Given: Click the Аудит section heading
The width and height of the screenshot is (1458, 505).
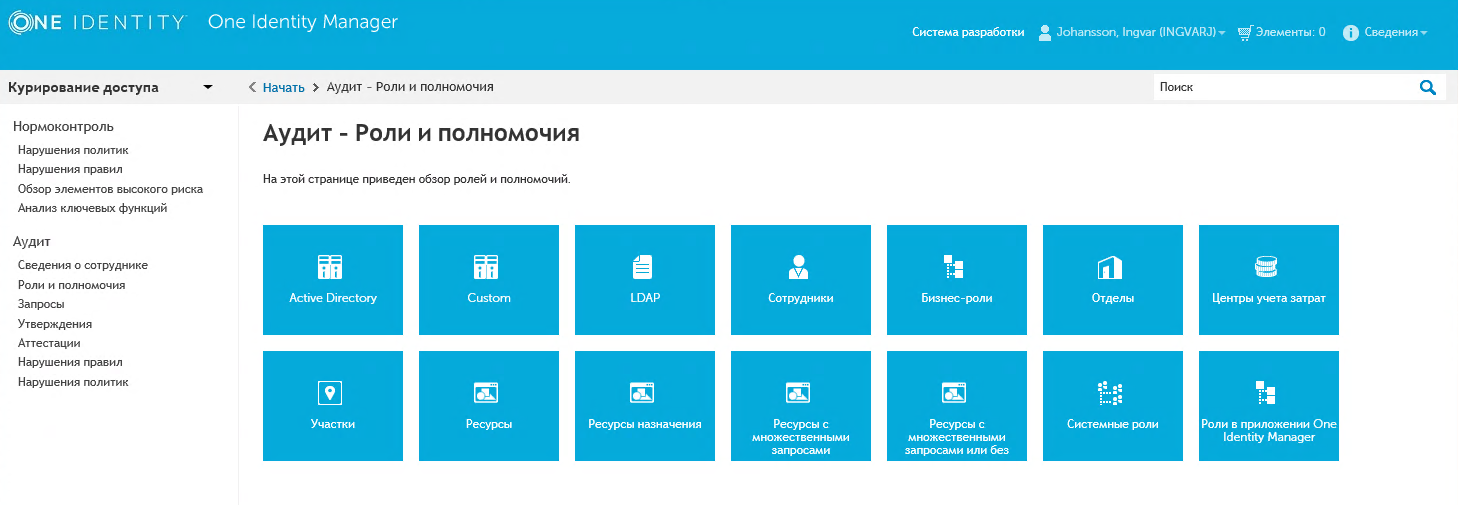Looking at the screenshot, I should [x=32, y=242].
